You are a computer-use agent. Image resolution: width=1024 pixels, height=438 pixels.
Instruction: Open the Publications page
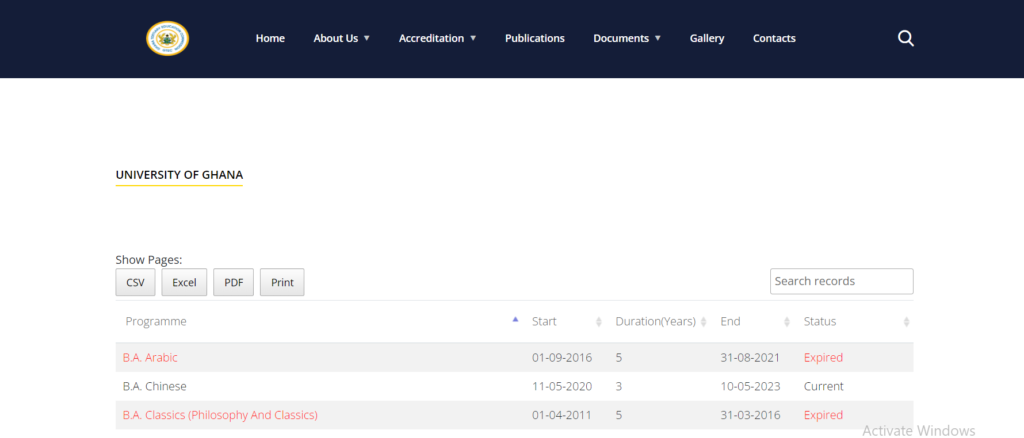535,39
